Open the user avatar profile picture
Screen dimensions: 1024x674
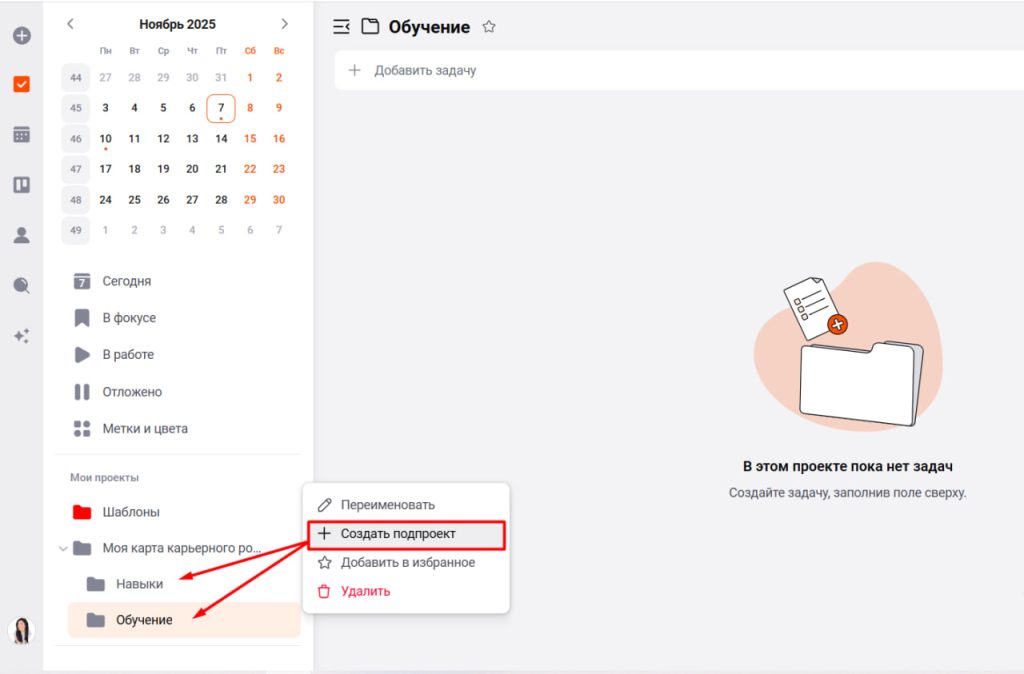click(x=21, y=630)
